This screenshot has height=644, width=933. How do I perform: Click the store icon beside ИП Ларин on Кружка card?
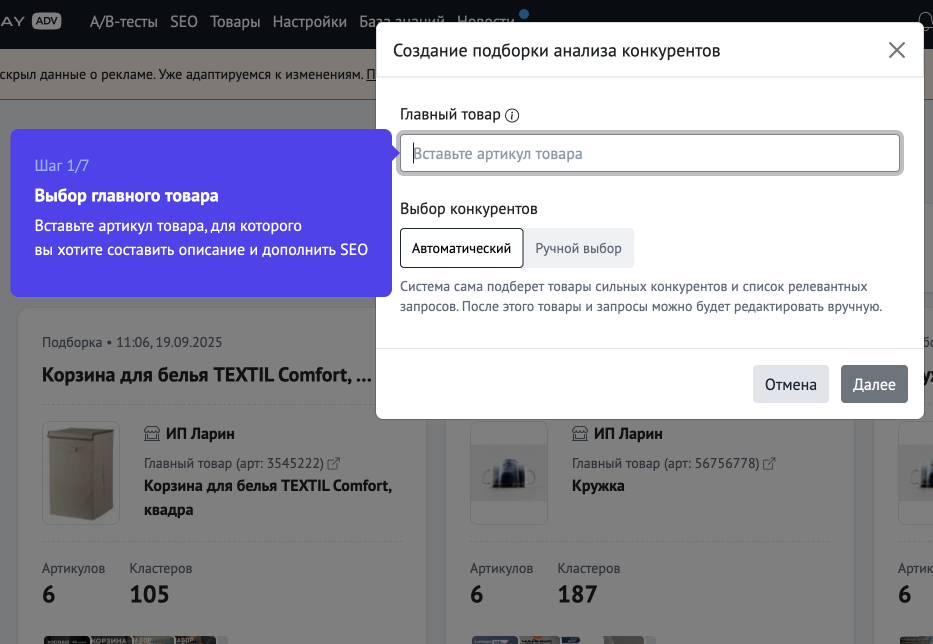click(x=579, y=433)
